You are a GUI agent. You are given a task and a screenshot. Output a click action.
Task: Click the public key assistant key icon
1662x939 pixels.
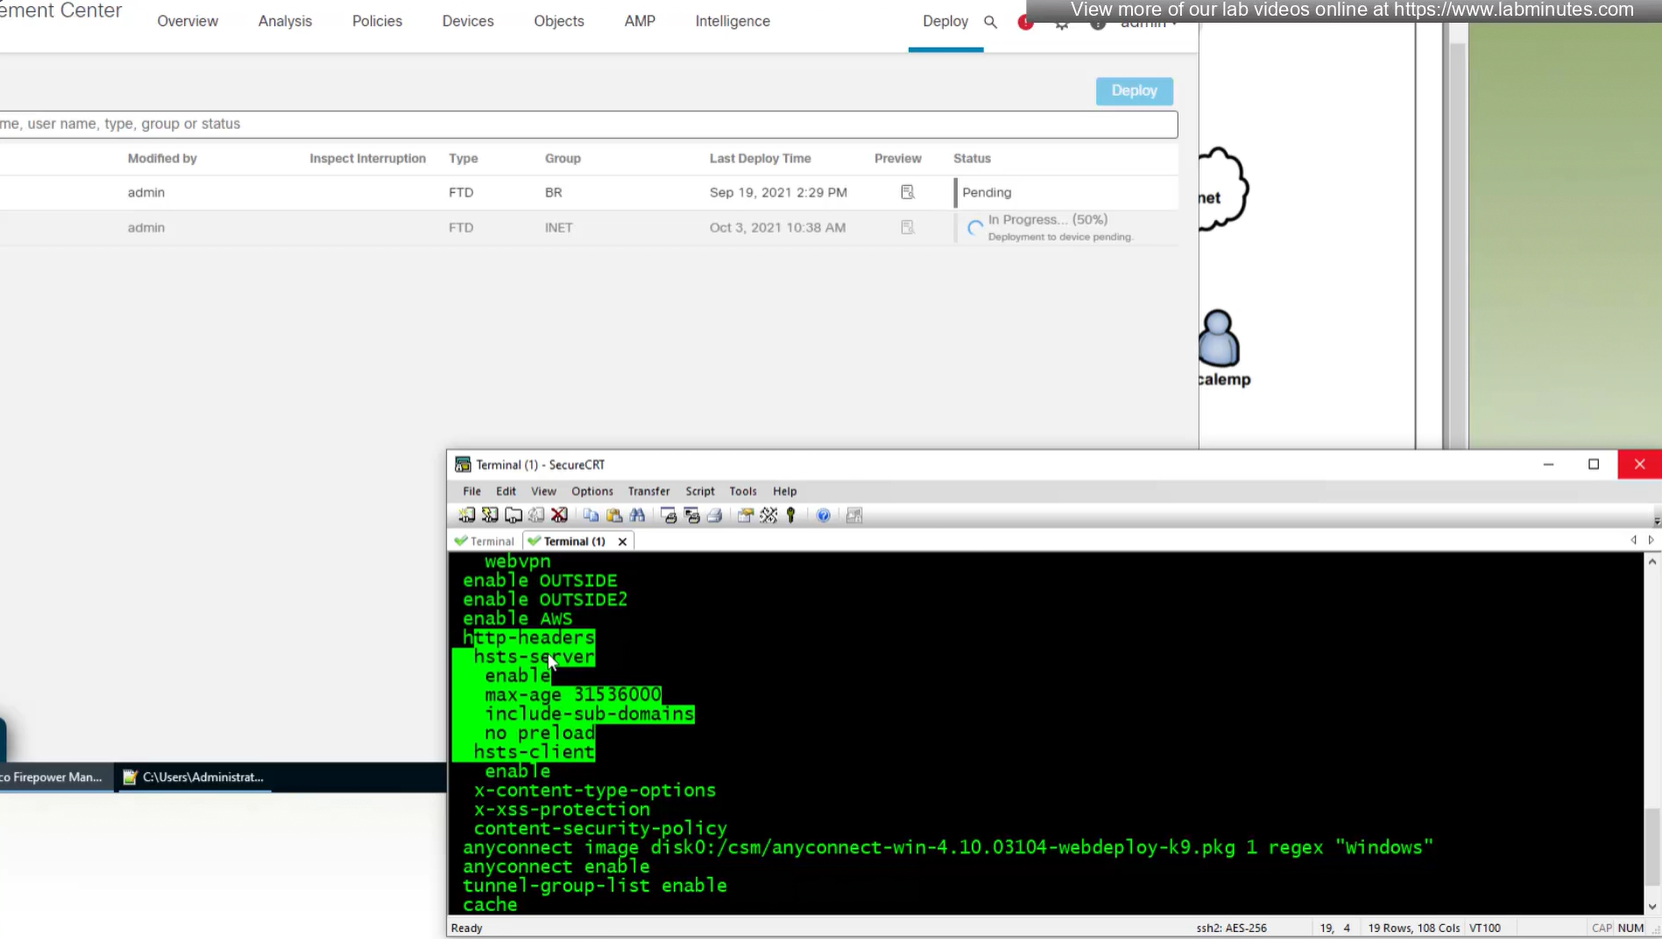(791, 515)
